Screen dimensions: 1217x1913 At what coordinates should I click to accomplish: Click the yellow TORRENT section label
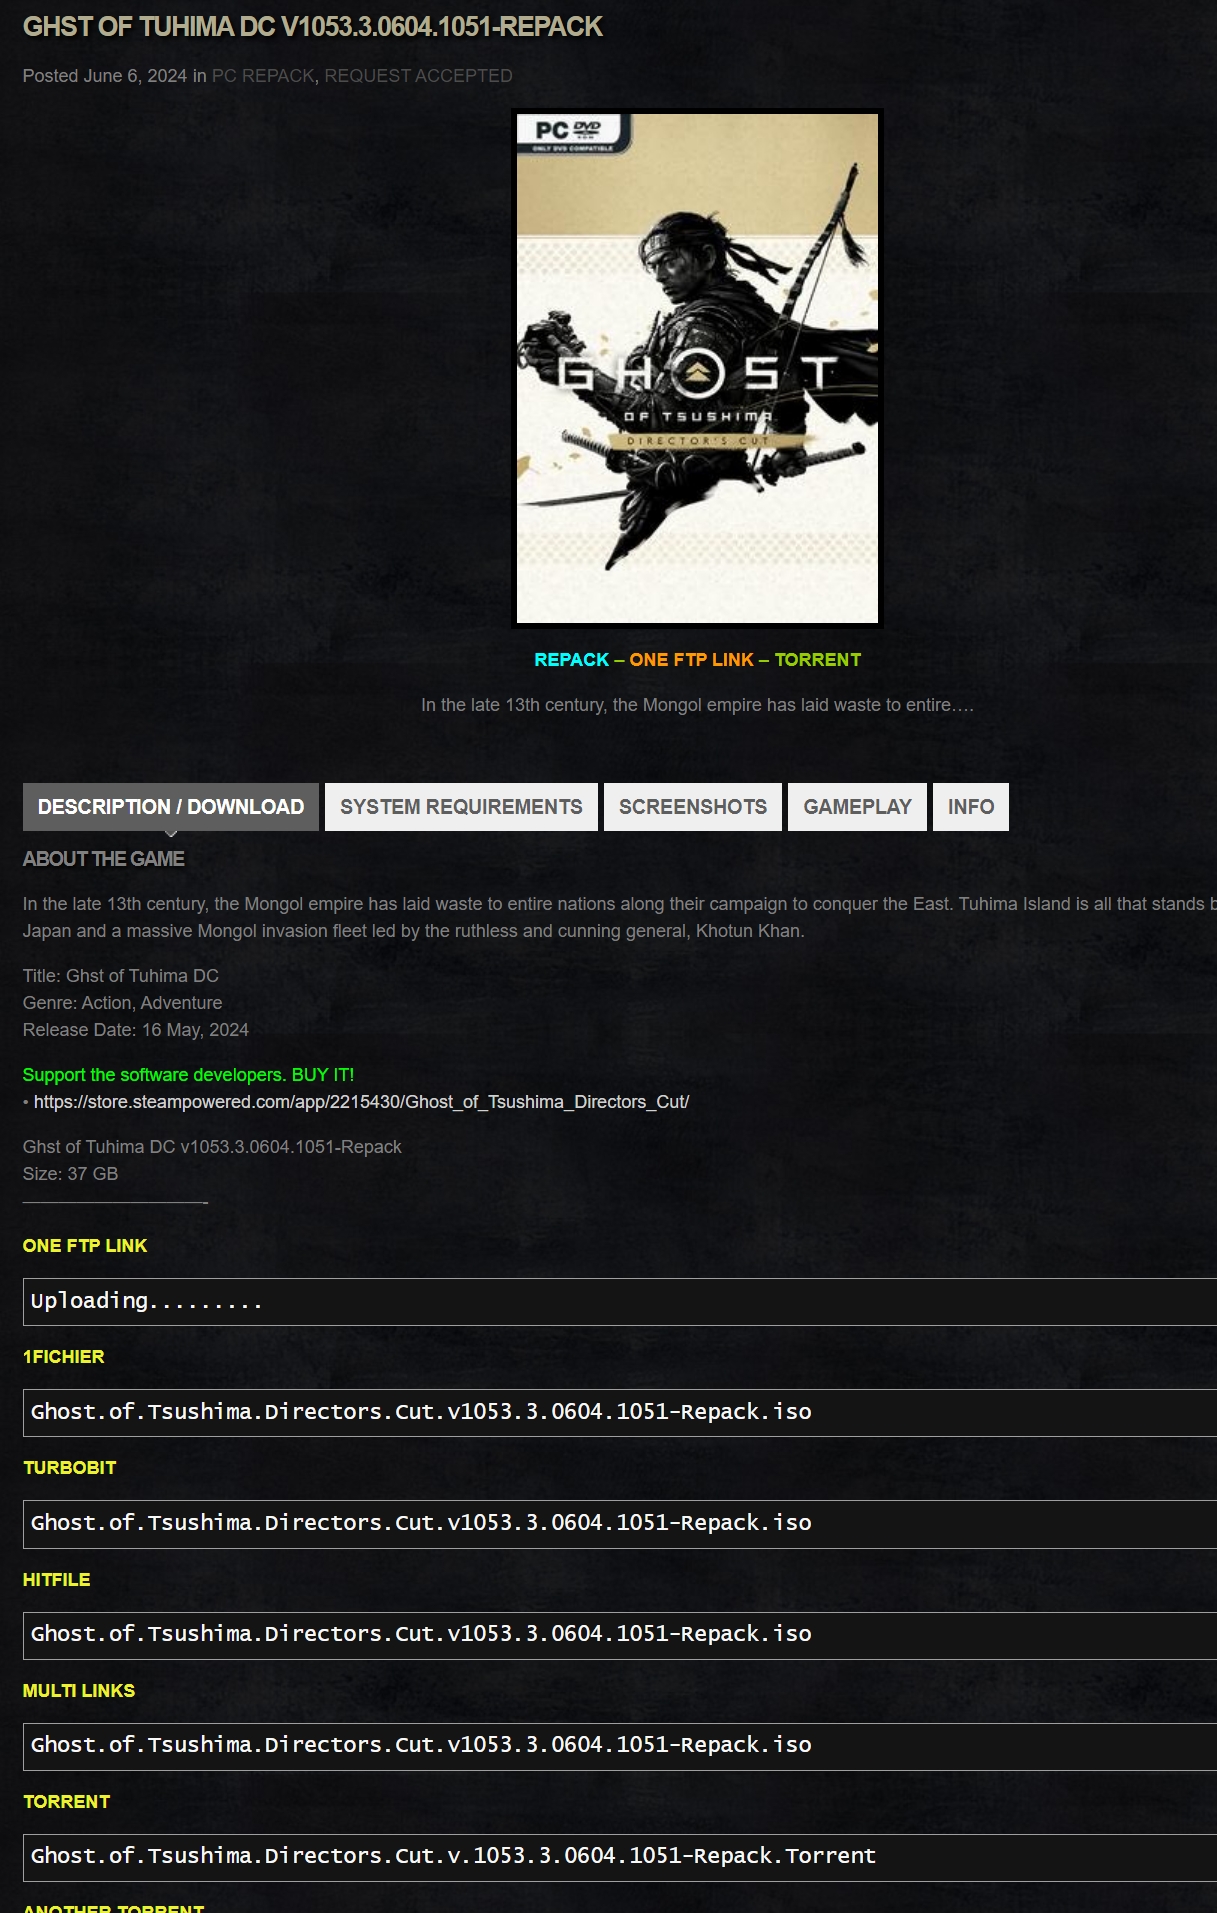coord(66,1802)
